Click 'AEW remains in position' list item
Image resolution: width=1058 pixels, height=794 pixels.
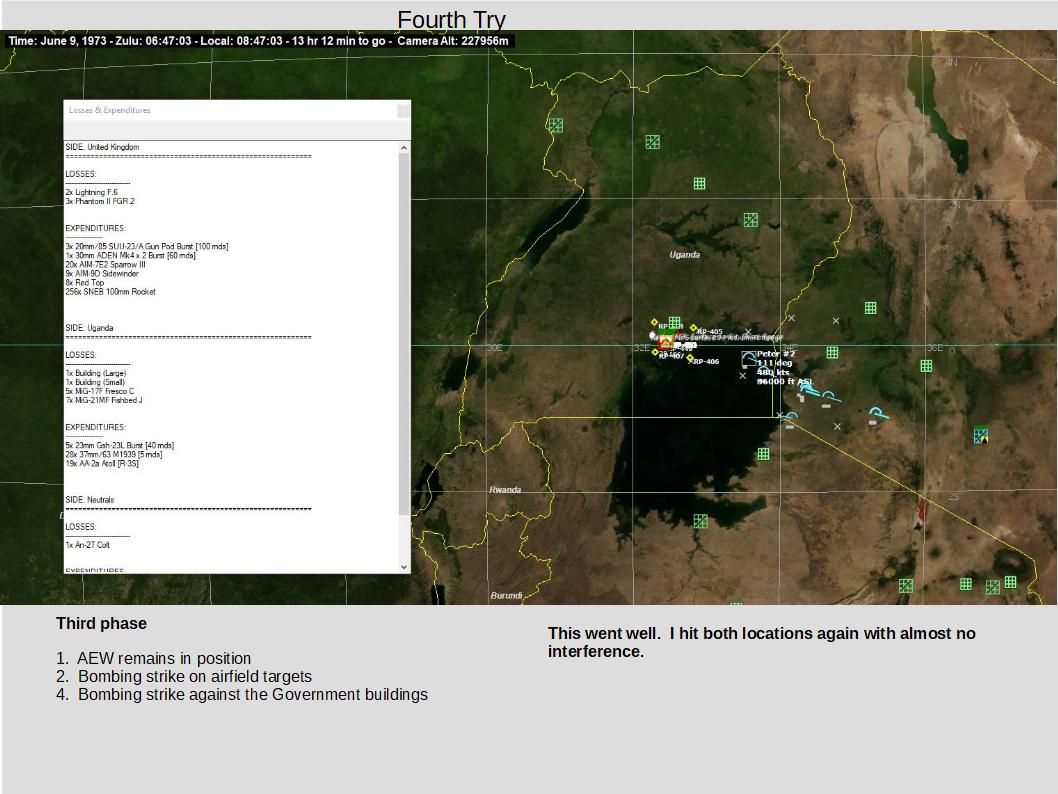(x=154, y=658)
